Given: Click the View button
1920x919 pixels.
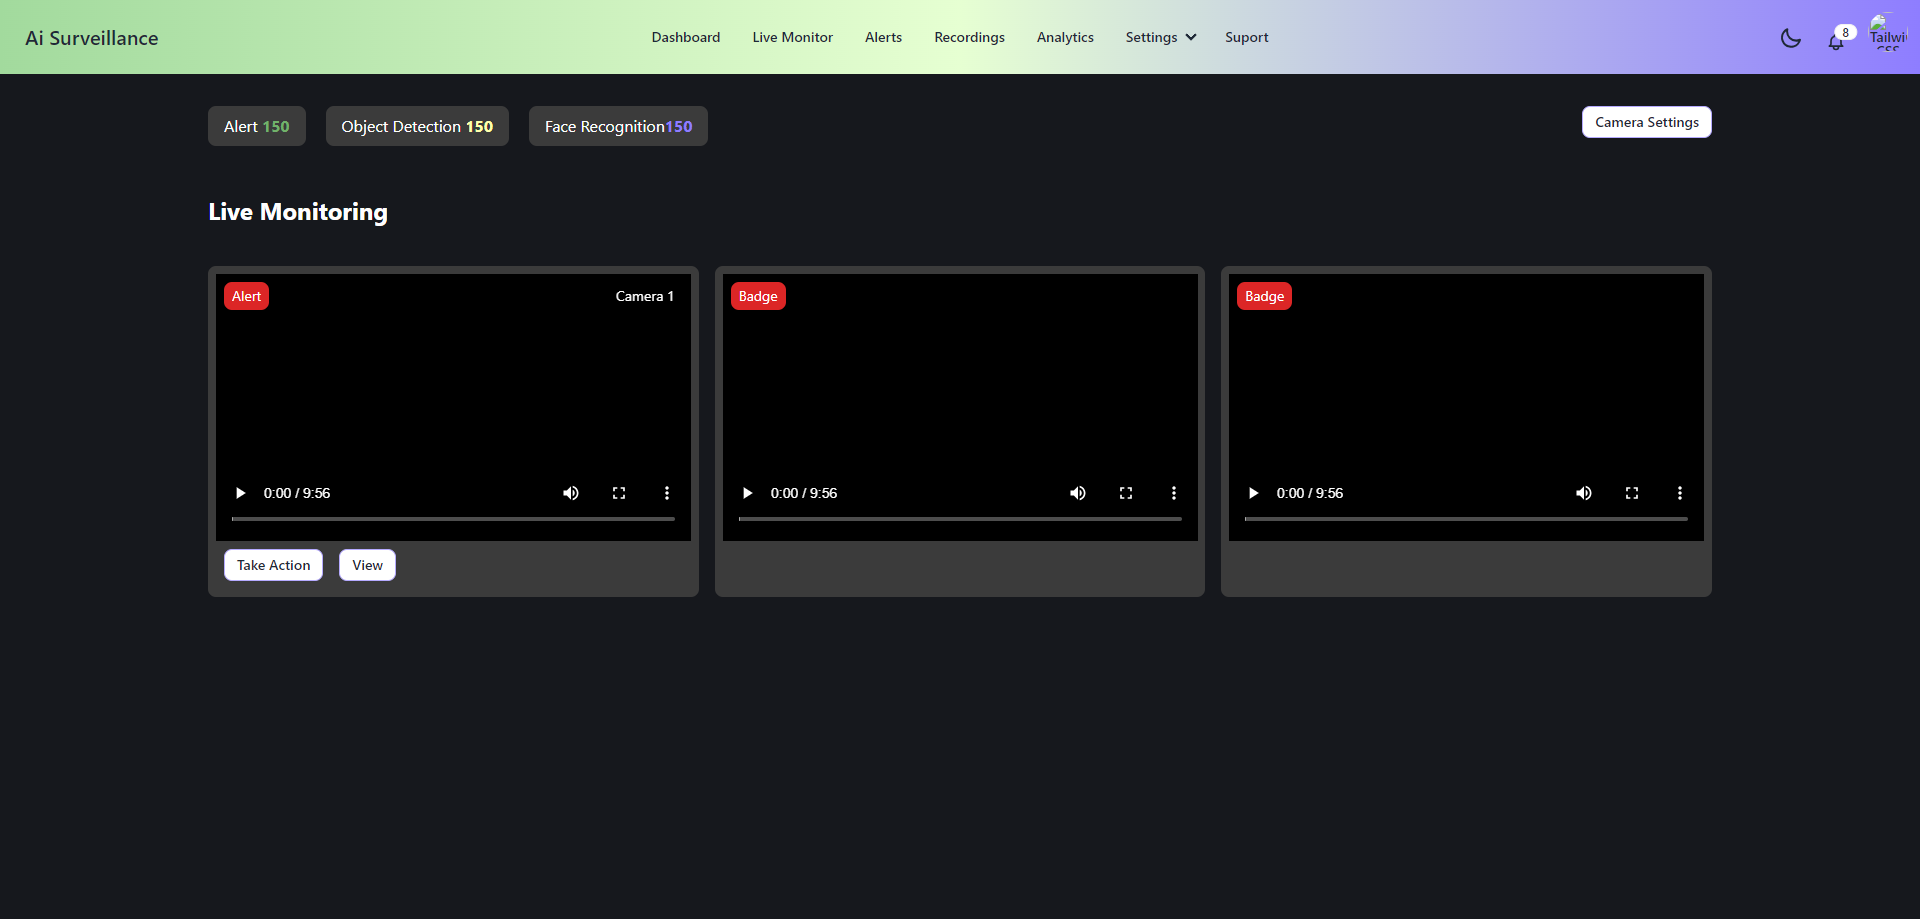Looking at the screenshot, I should [367, 565].
